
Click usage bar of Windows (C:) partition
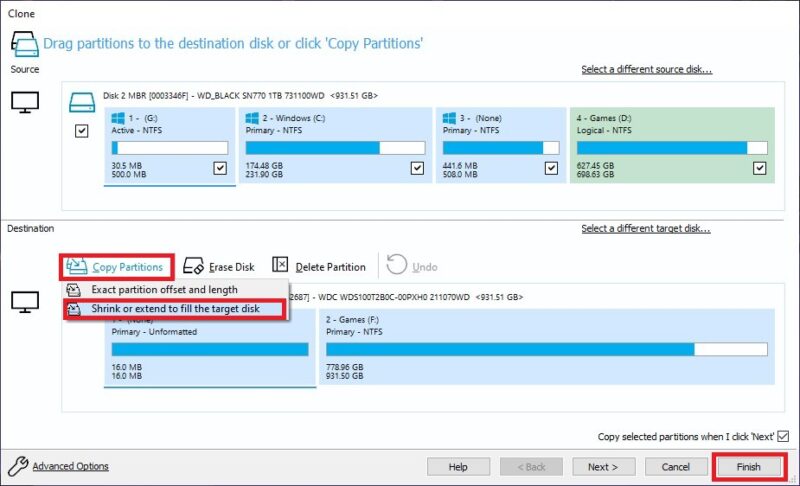click(x=335, y=148)
